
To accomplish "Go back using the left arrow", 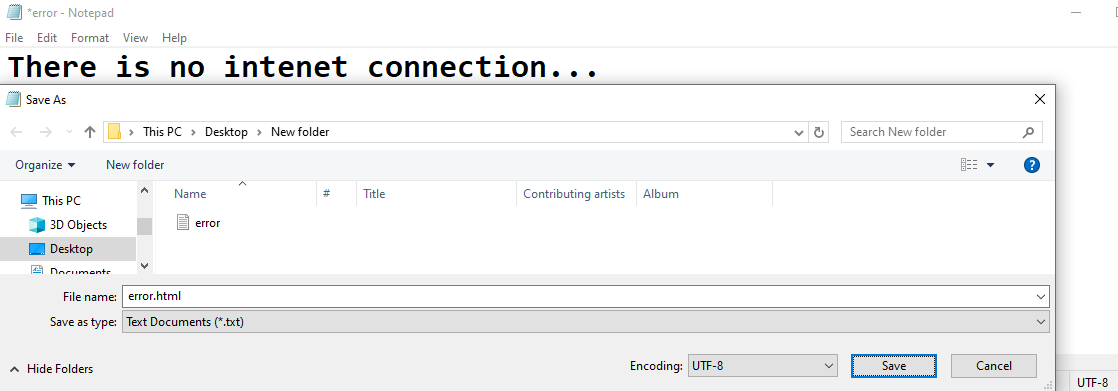I will tap(16, 132).
